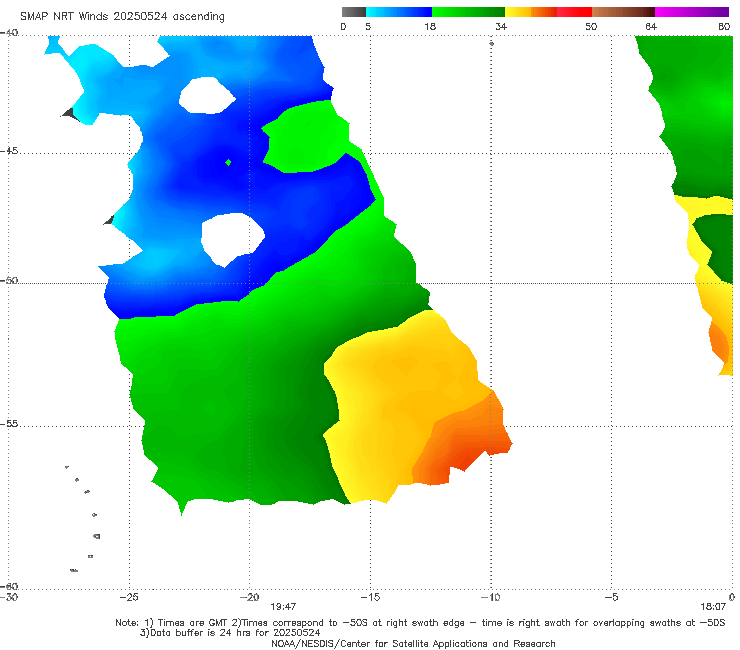Click the '-55' latitude axis label
Viewport: 740px width, 650px height.
click(9, 424)
